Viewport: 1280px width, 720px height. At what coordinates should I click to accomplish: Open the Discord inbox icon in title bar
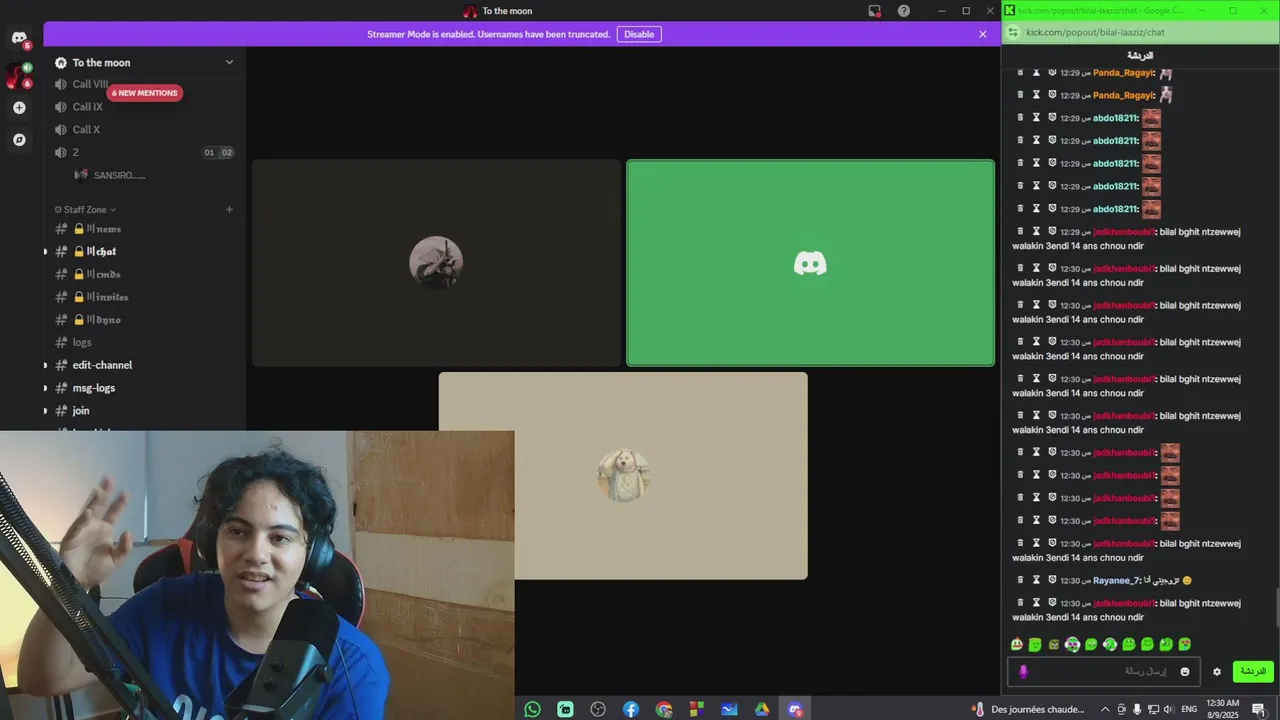tap(875, 11)
